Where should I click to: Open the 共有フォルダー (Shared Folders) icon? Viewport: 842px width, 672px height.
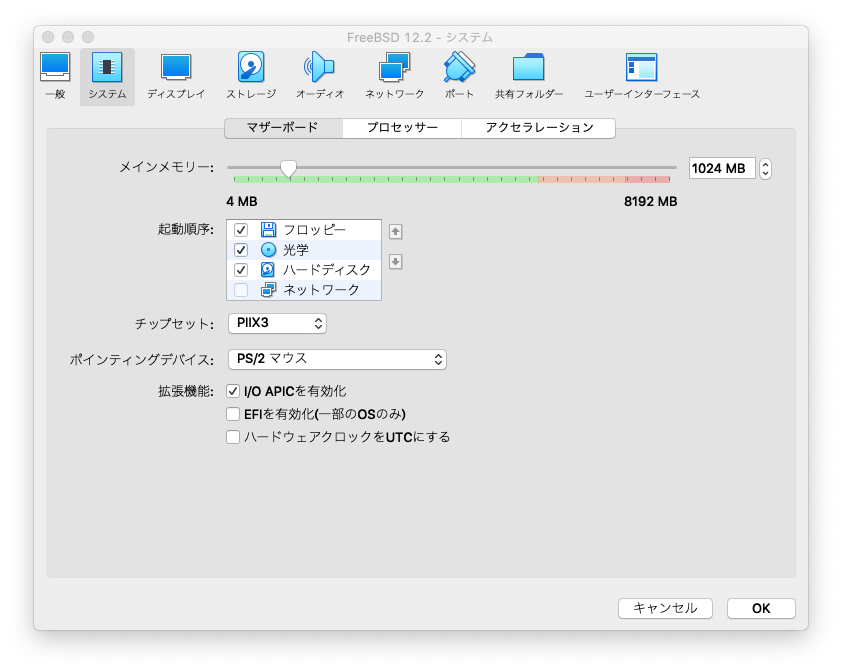(529, 76)
